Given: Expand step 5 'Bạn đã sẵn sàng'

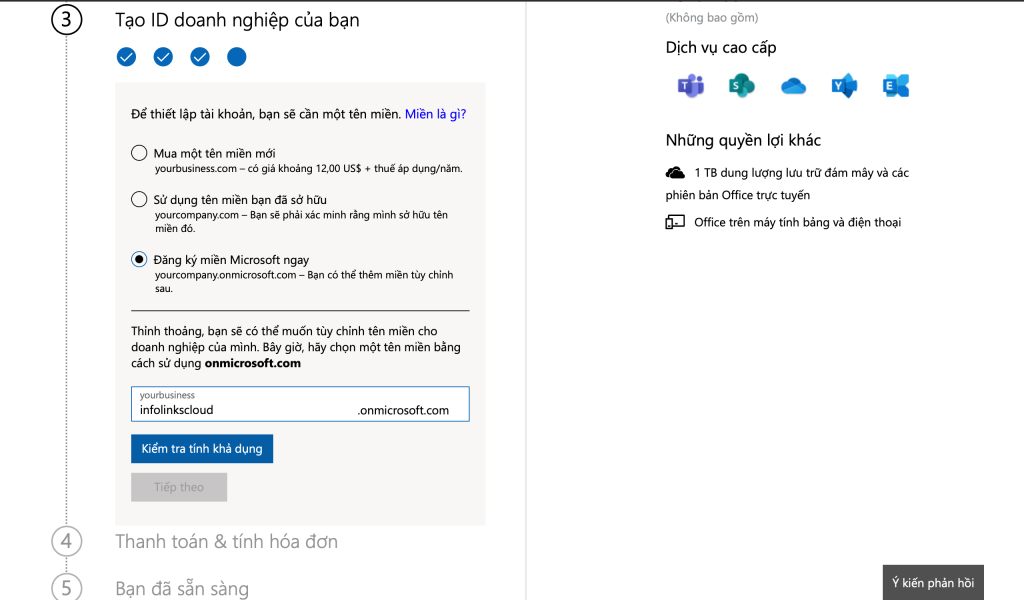Looking at the screenshot, I should pos(182,588).
